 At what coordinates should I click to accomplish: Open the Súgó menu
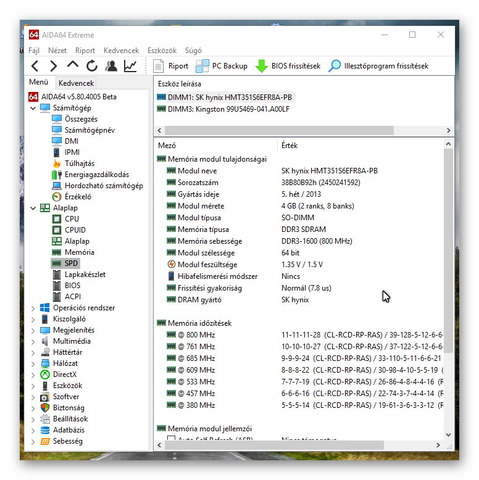pyautogui.click(x=193, y=50)
